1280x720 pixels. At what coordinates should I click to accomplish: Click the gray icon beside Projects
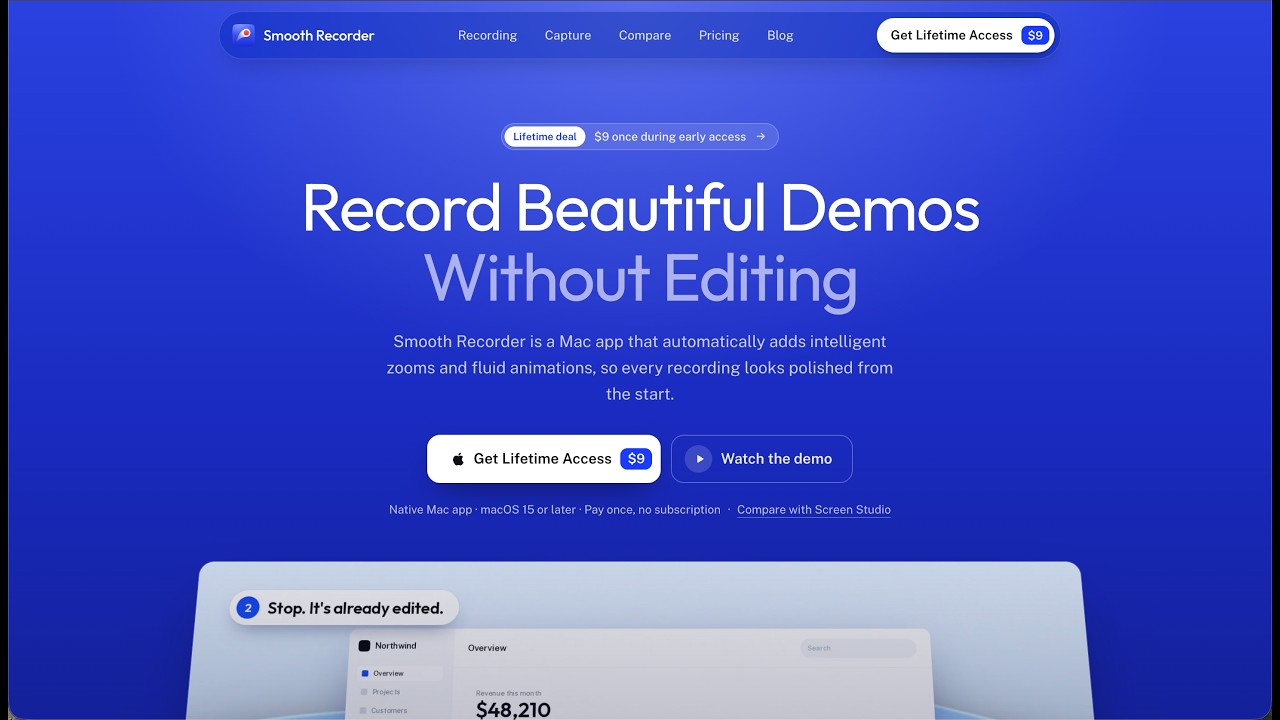tap(364, 692)
